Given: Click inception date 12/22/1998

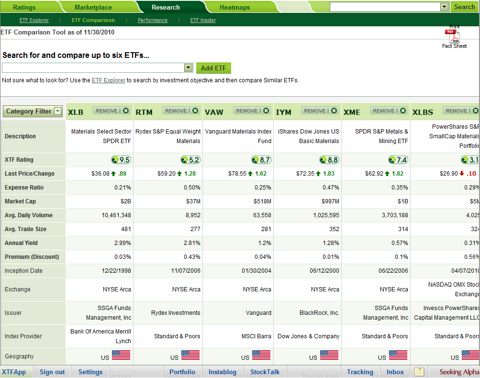Looking at the screenshot, I should [x=116, y=271].
